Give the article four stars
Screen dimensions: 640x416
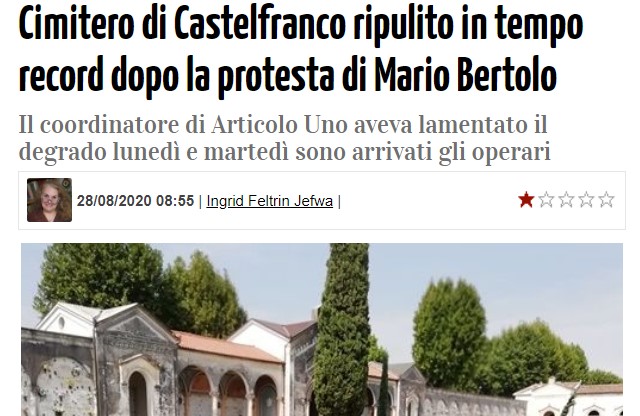click(x=586, y=200)
